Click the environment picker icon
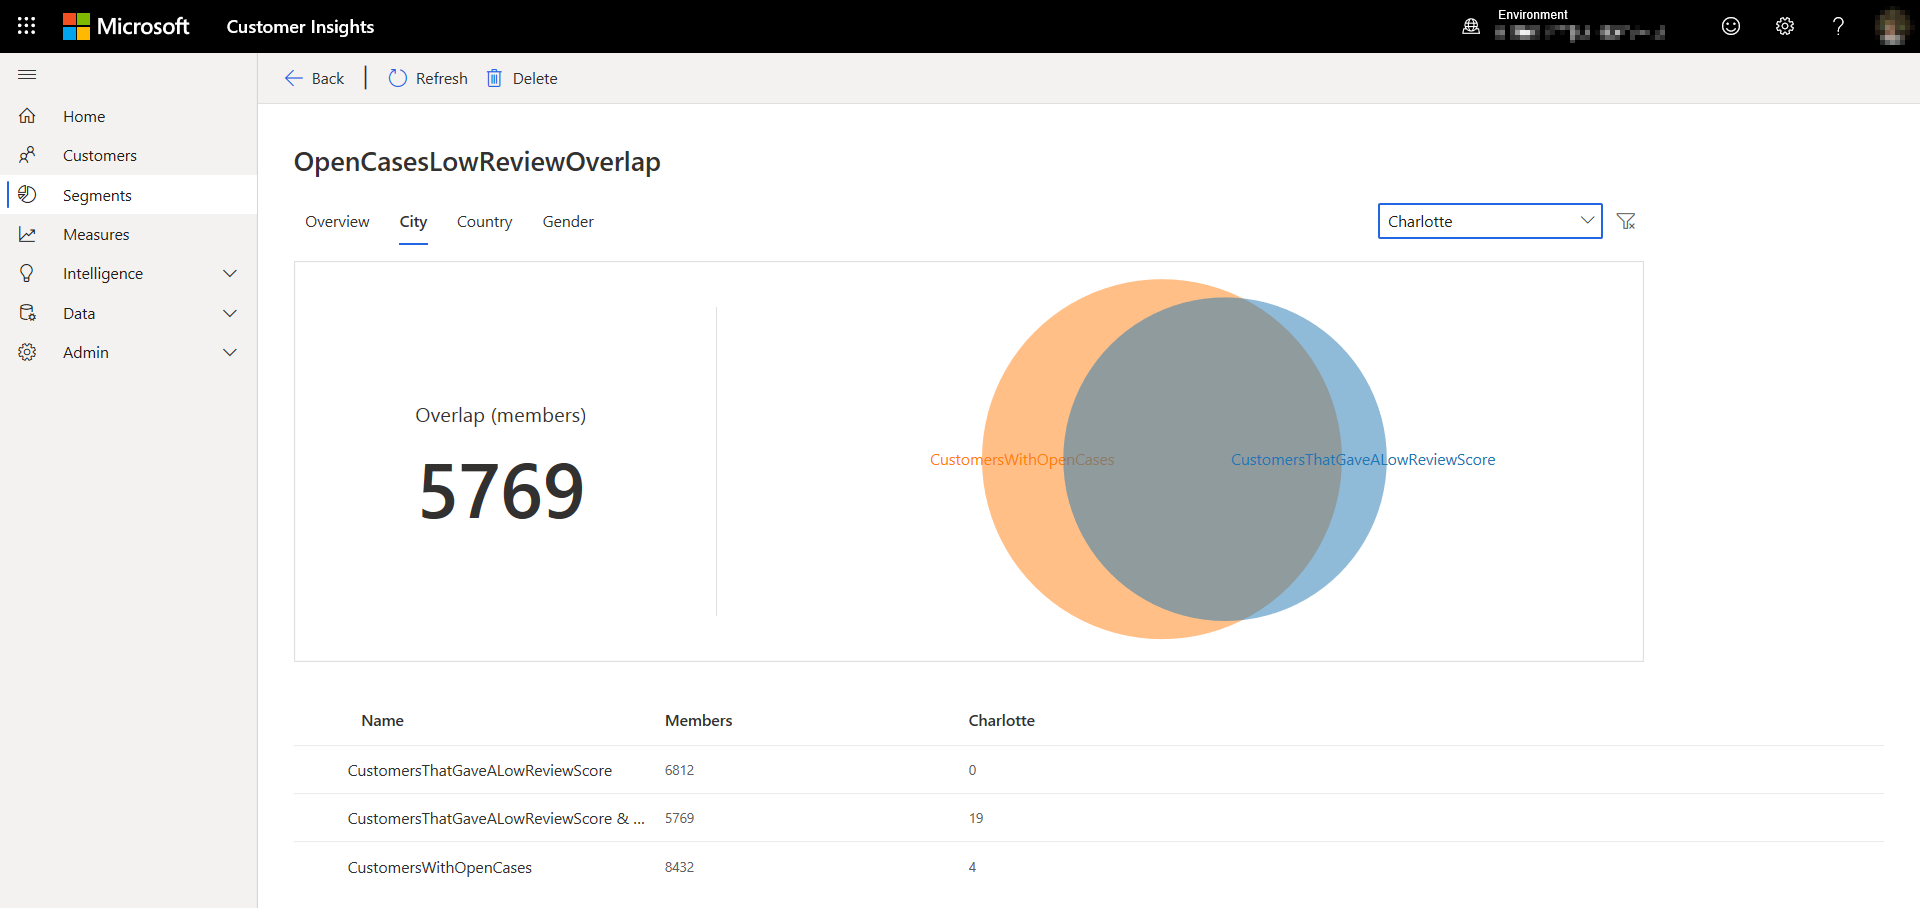The width and height of the screenshot is (1920, 908). [x=1471, y=27]
